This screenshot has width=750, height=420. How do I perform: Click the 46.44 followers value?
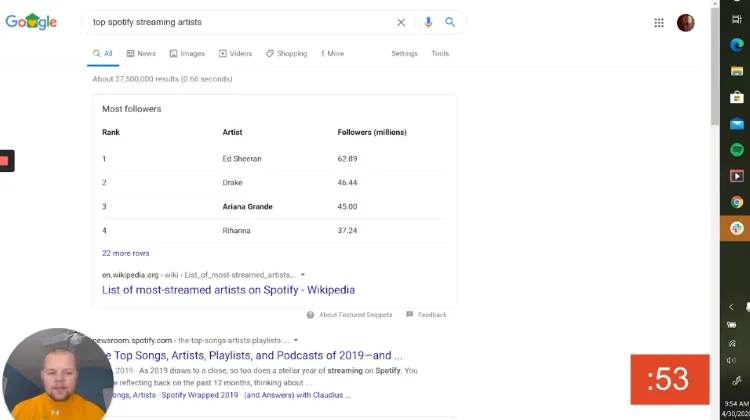click(x=347, y=183)
